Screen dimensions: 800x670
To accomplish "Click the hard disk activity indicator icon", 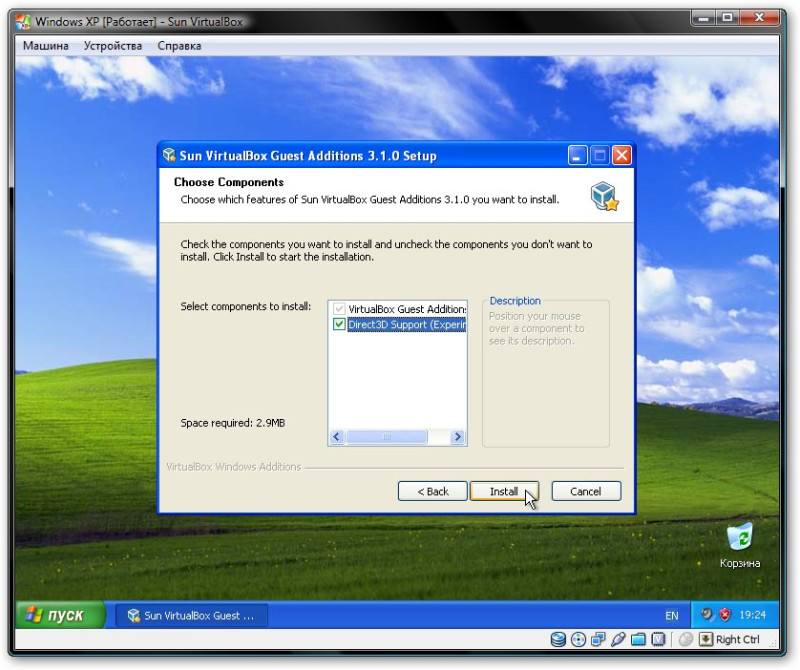I will 558,639.
